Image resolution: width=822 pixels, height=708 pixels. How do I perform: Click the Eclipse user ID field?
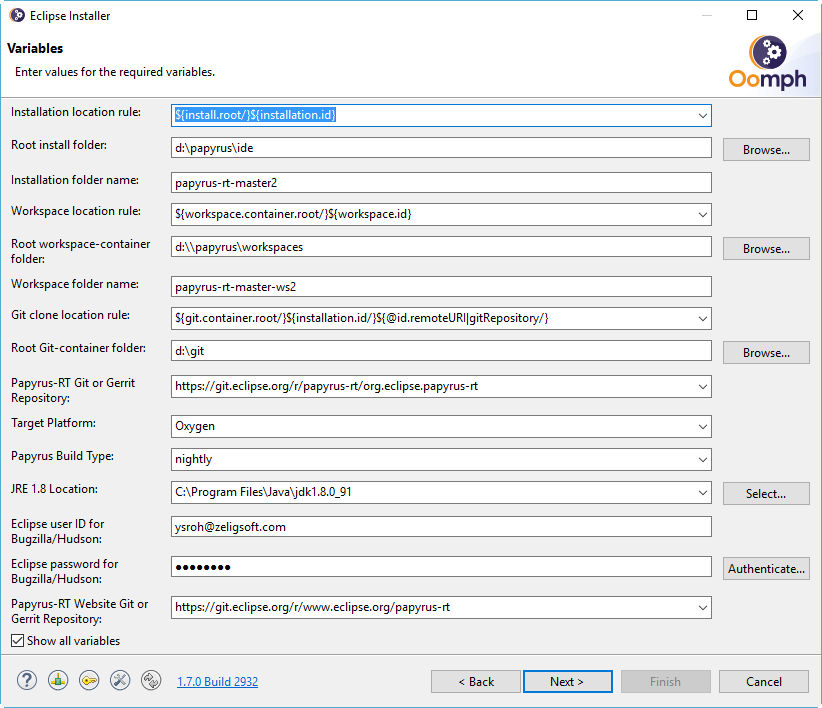click(441, 527)
